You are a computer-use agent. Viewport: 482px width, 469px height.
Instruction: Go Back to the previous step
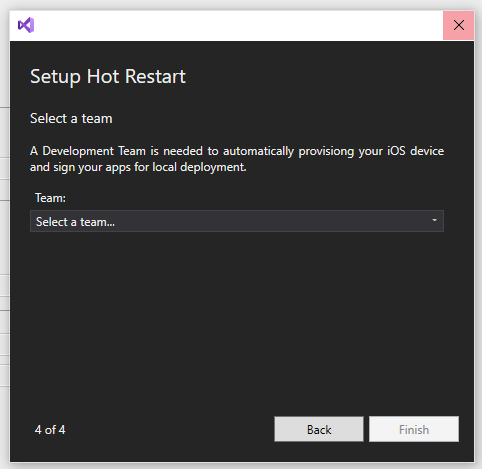[x=319, y=429]
